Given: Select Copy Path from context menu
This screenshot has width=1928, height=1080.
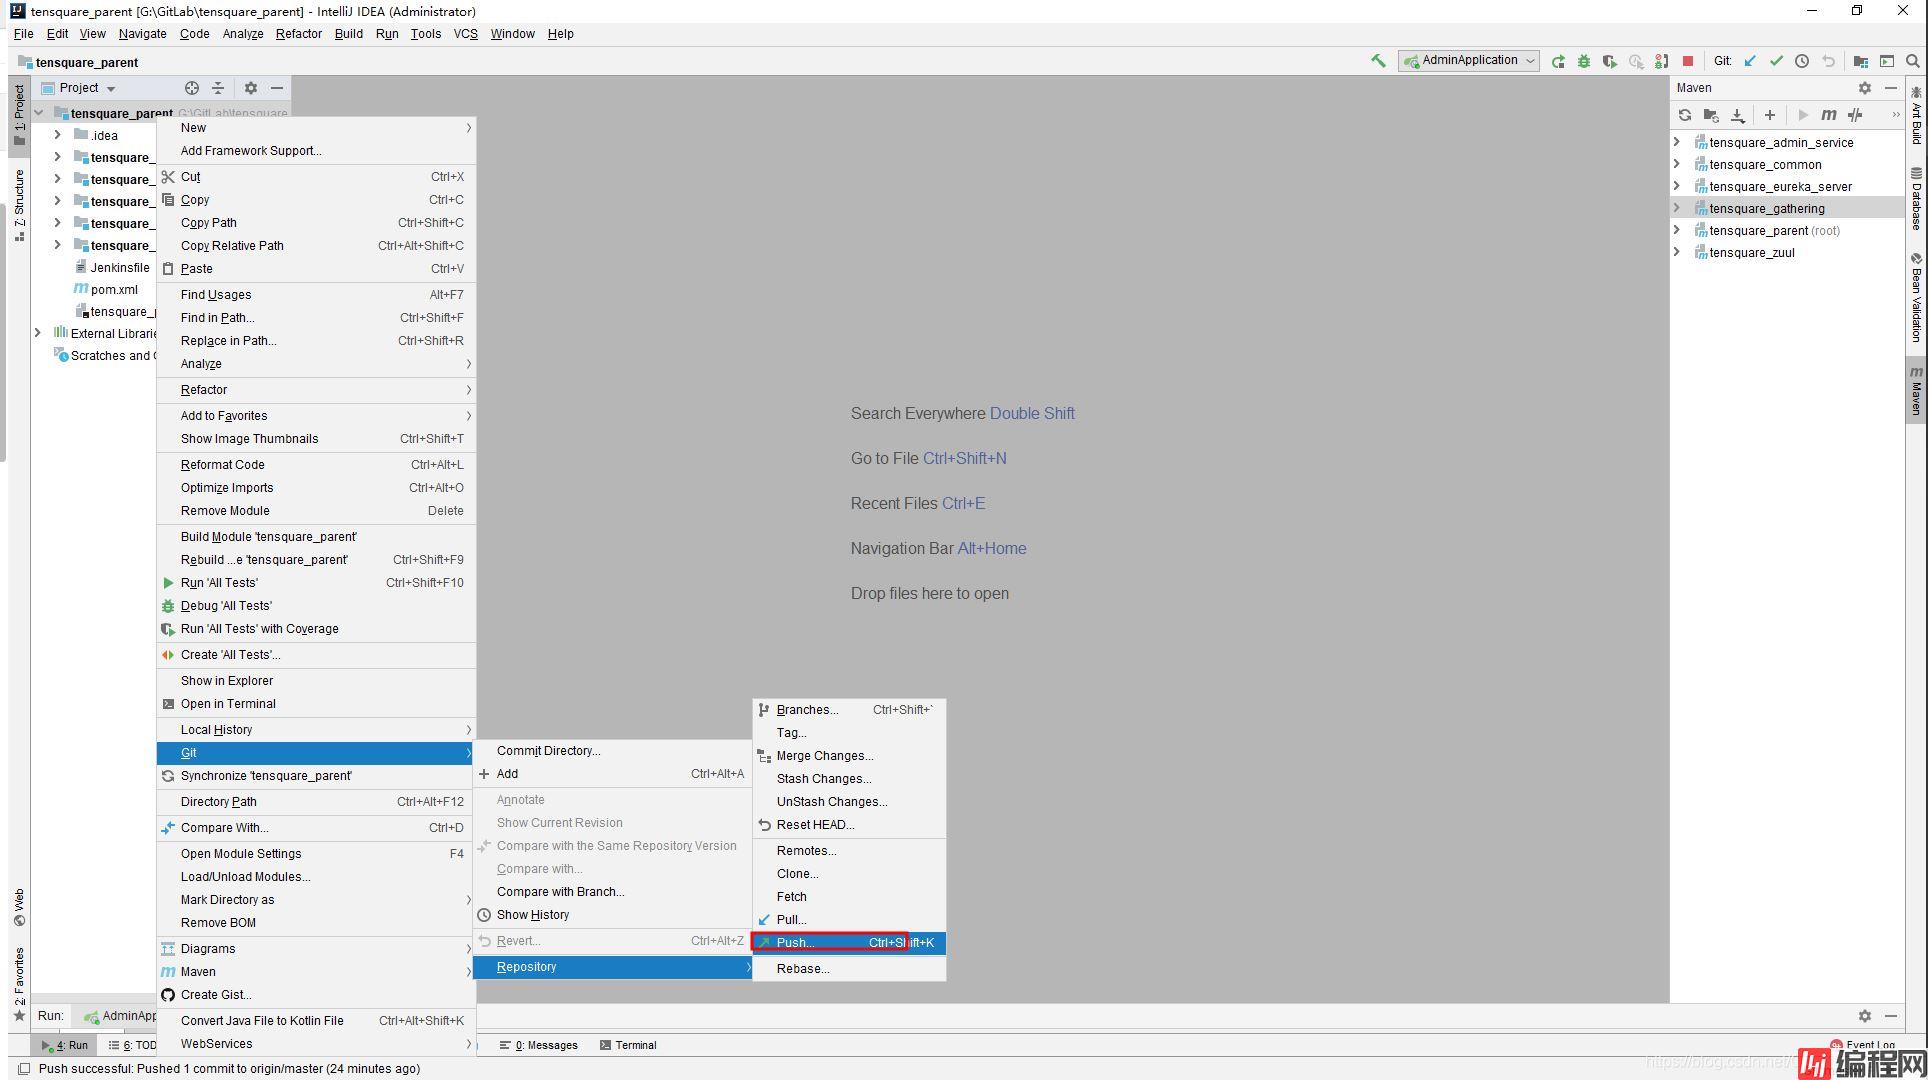Looking at the screenshot, I should click(x=316, y=223).
